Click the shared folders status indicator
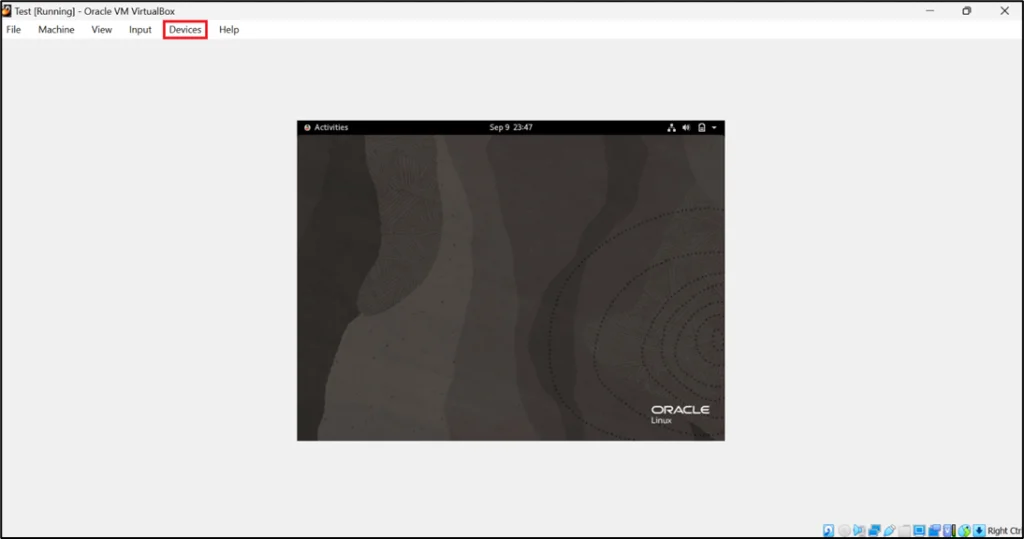 coord(904,531)
